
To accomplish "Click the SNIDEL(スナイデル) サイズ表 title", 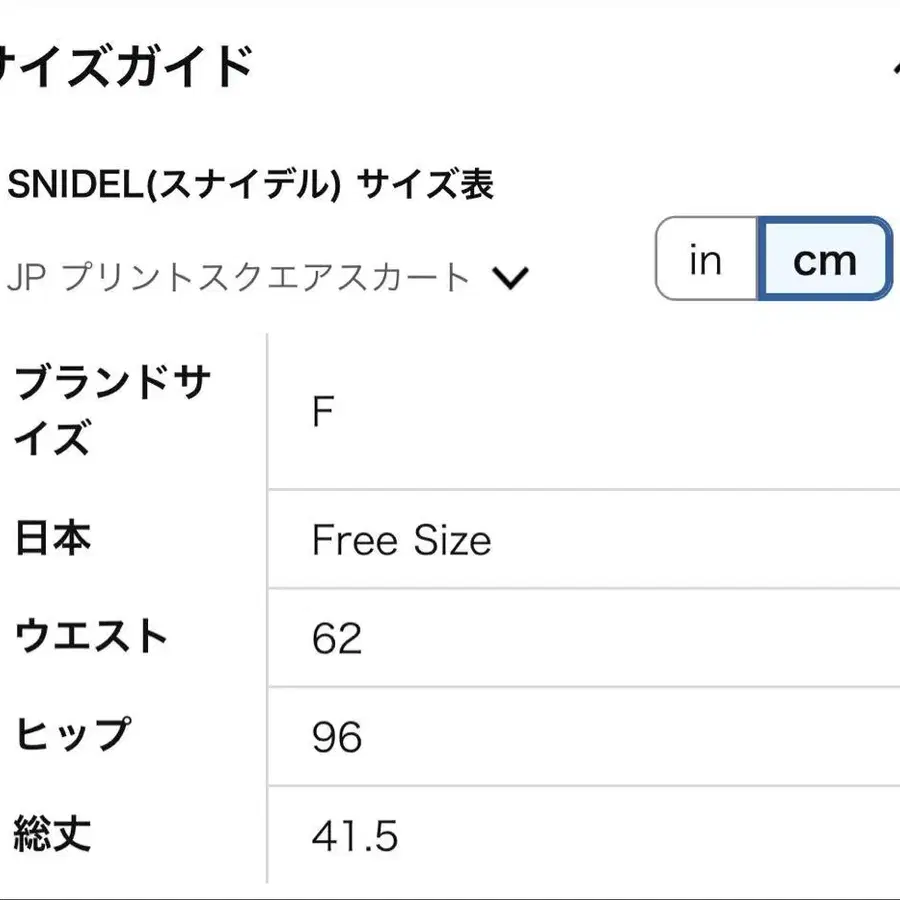I will [250, 185].
